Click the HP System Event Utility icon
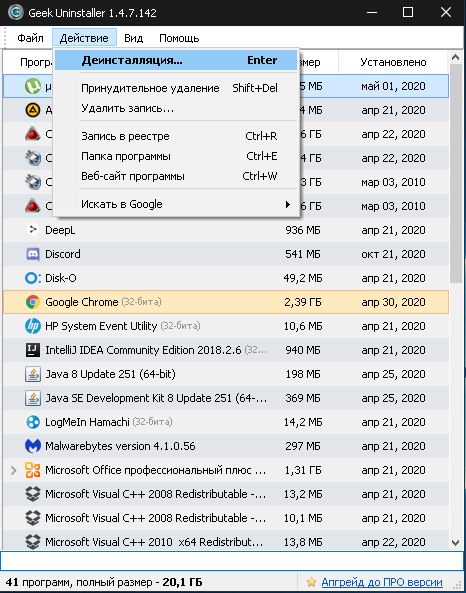Screen dimensions: 466x593 tap(33, 326)
